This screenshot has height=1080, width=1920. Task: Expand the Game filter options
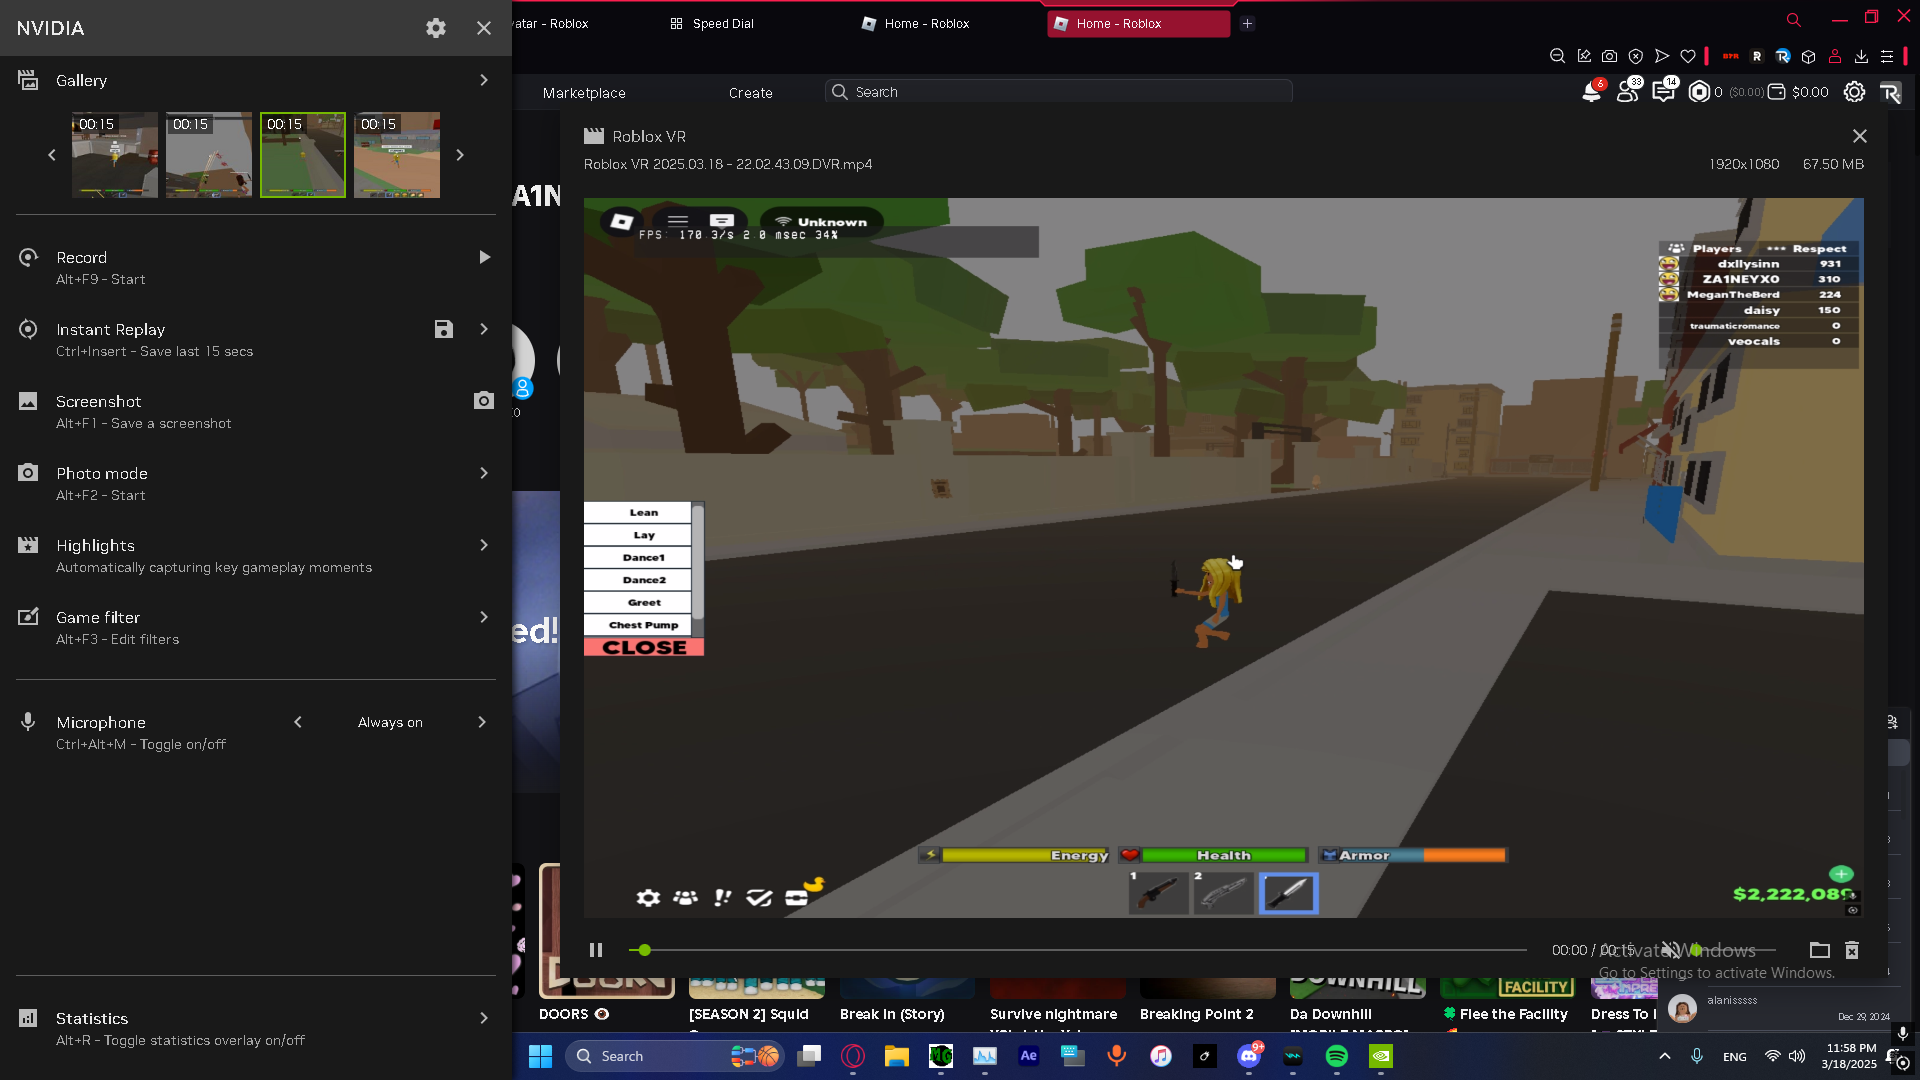click(x=484, y=617)
